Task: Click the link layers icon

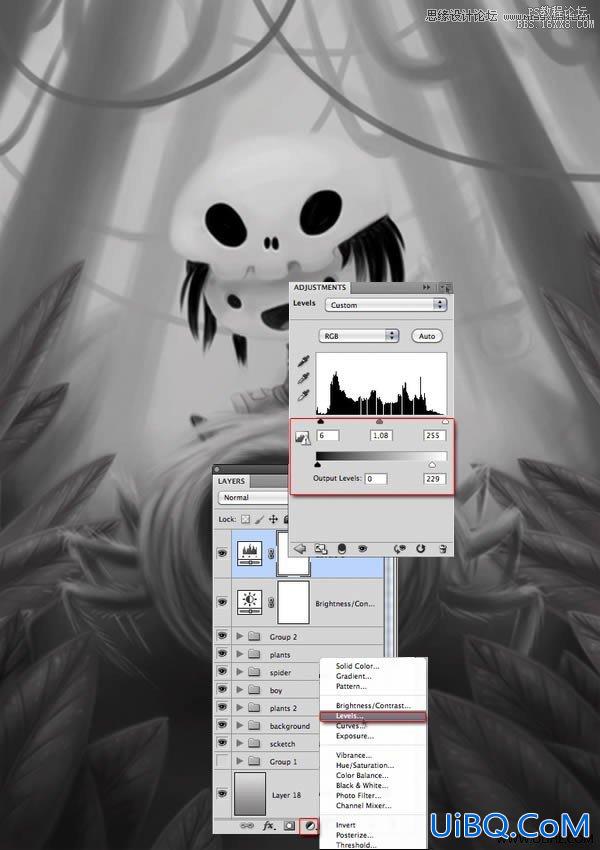Action: point(247,826)
